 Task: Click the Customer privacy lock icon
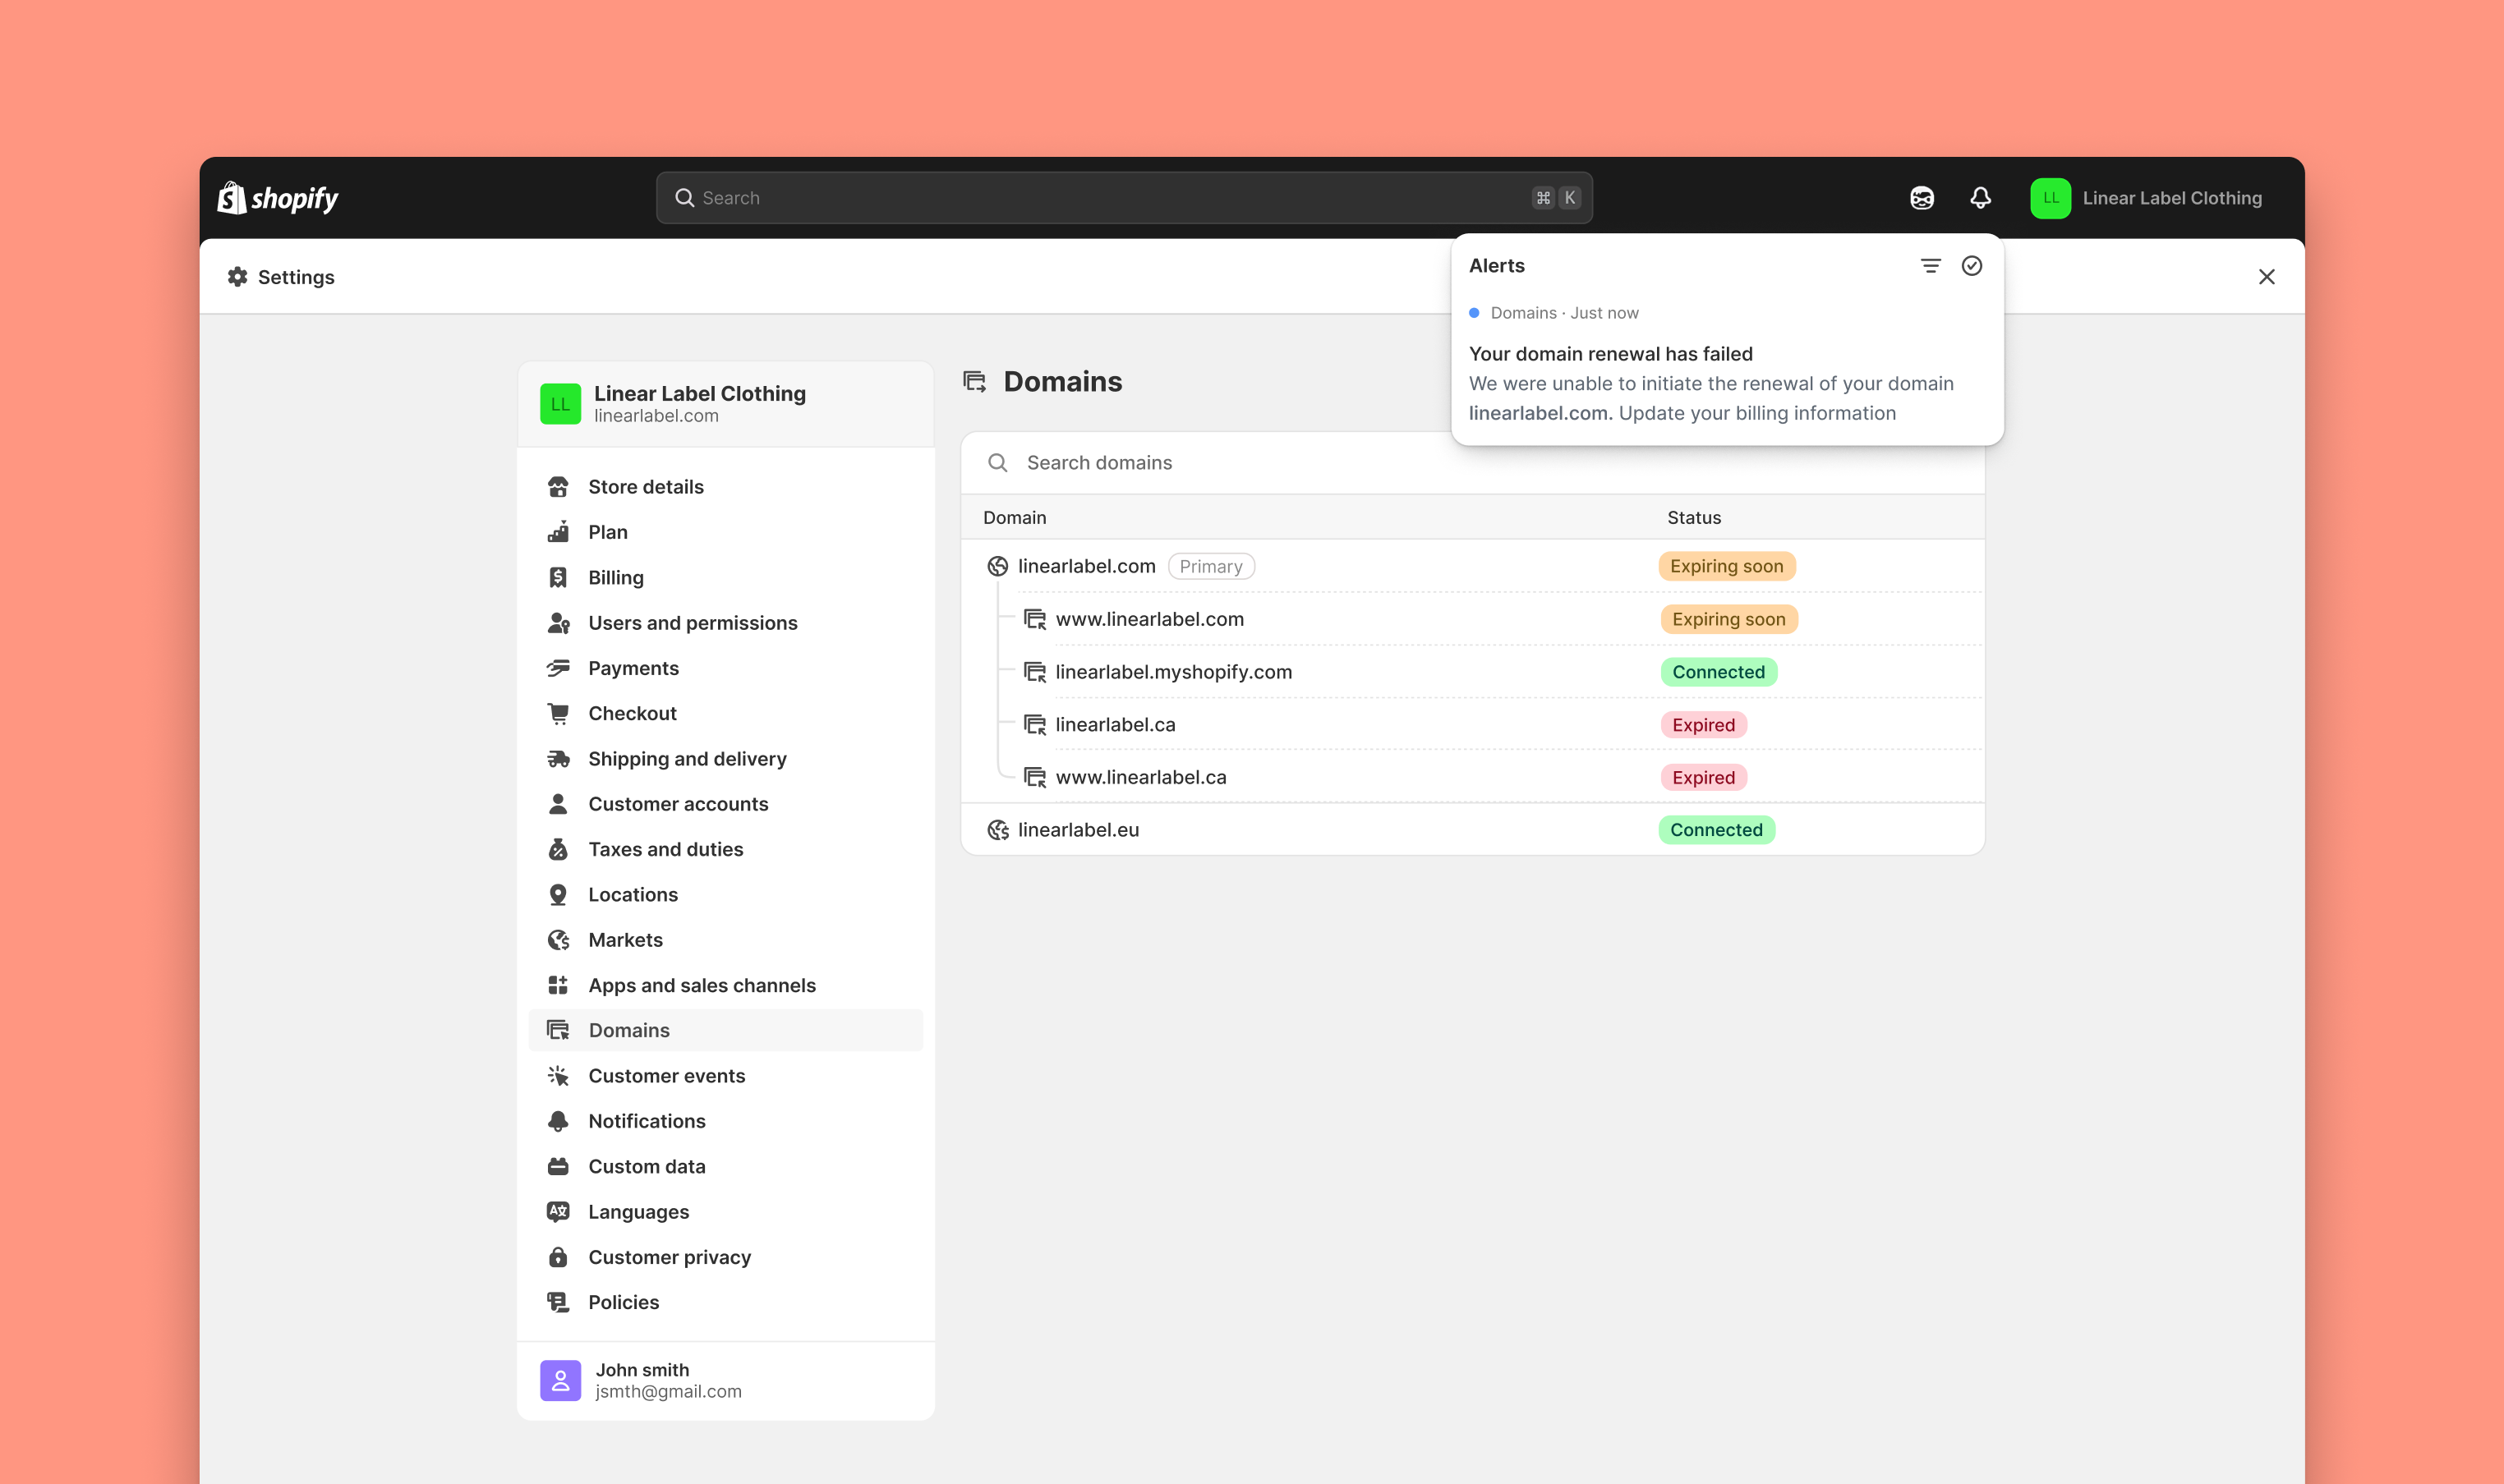click(558, 1257)
